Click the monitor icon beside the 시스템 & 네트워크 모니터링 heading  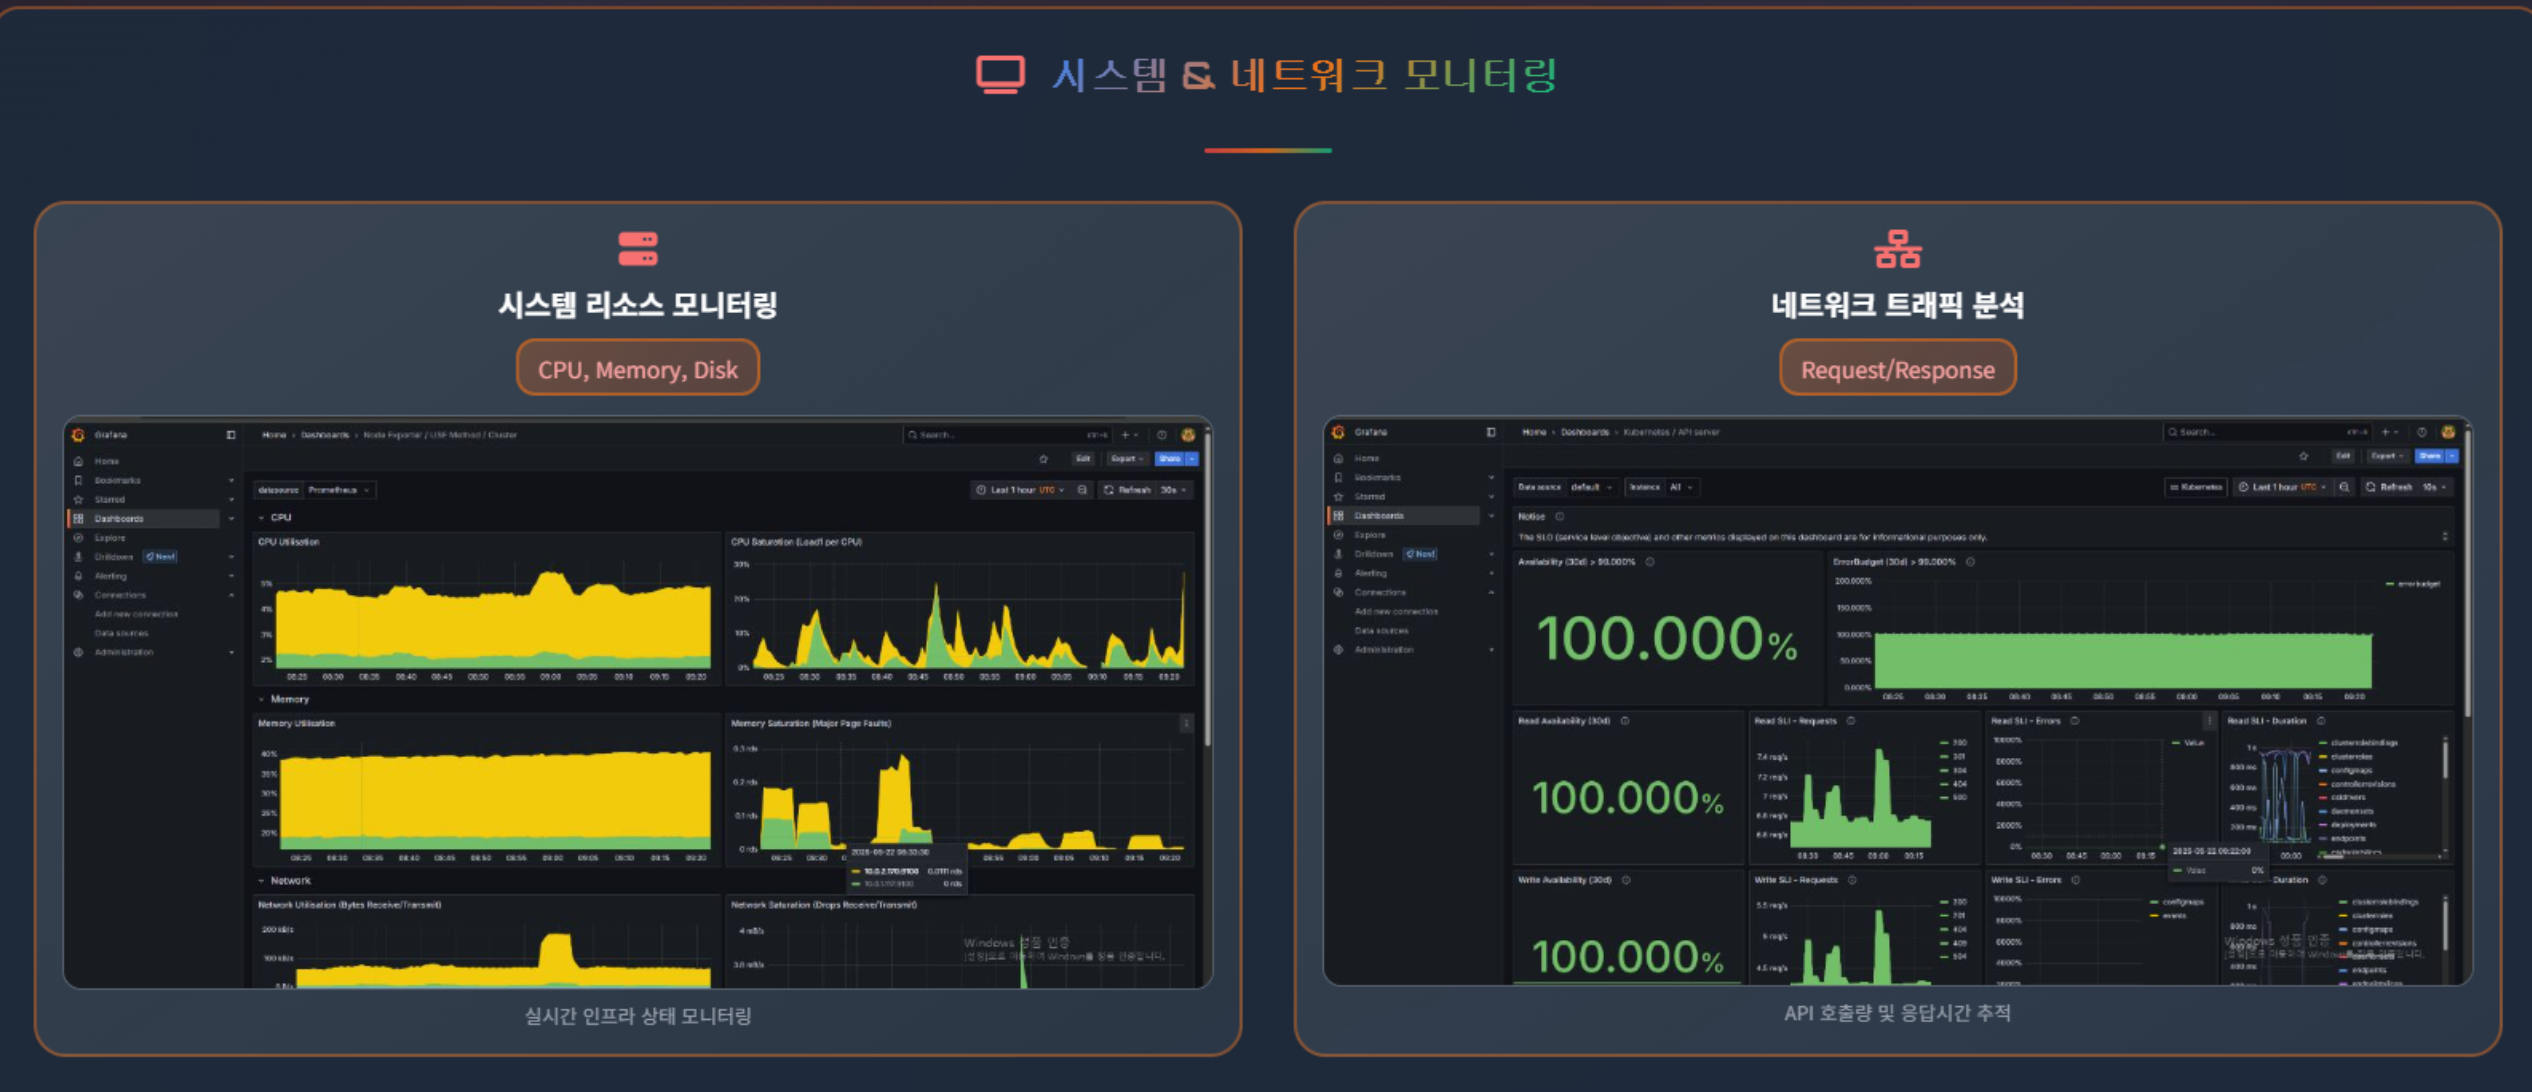coord(1000,75)
